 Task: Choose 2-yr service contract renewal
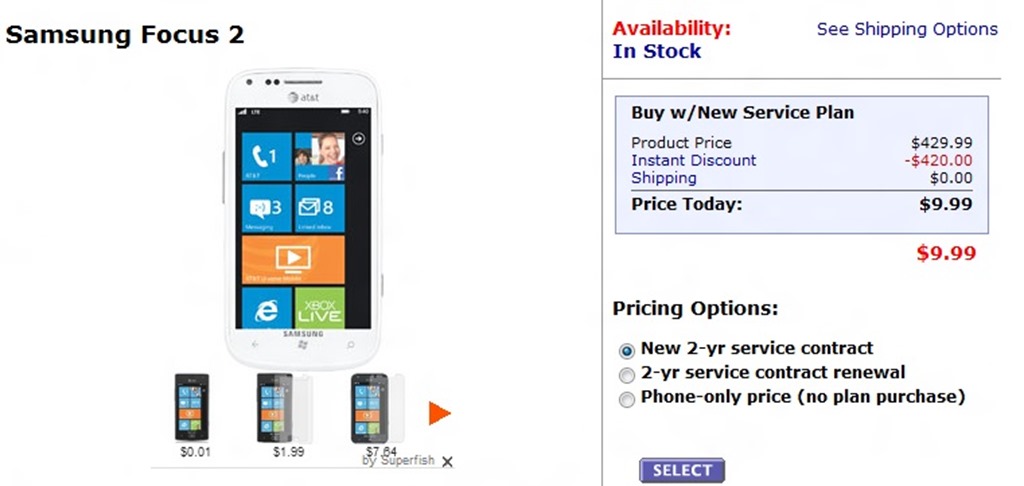(627, 375)
